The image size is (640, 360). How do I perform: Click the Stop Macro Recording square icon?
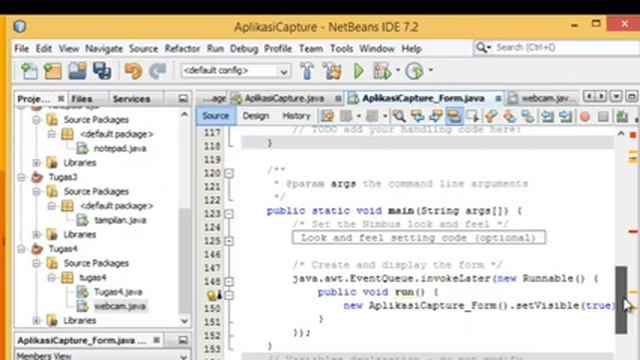(603, 117)
